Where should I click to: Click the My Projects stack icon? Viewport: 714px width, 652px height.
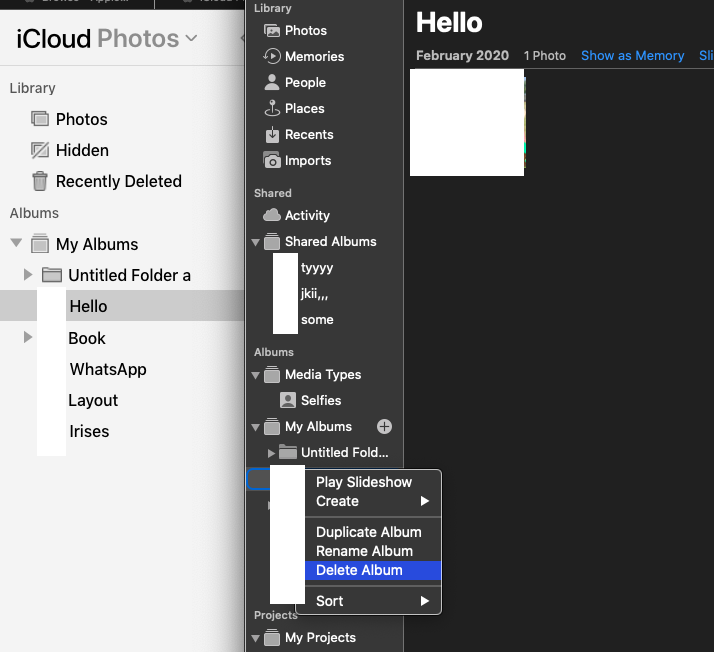(x=272, y=637)
